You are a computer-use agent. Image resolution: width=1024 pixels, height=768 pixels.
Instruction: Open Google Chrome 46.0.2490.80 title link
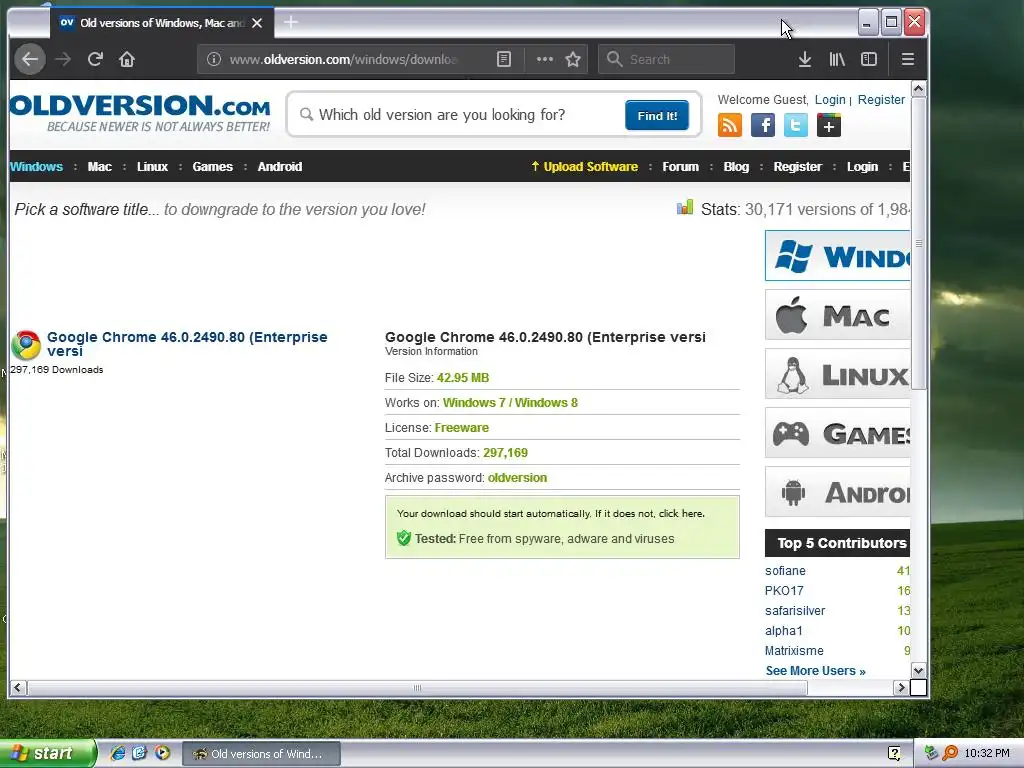(x=187, y=344)
